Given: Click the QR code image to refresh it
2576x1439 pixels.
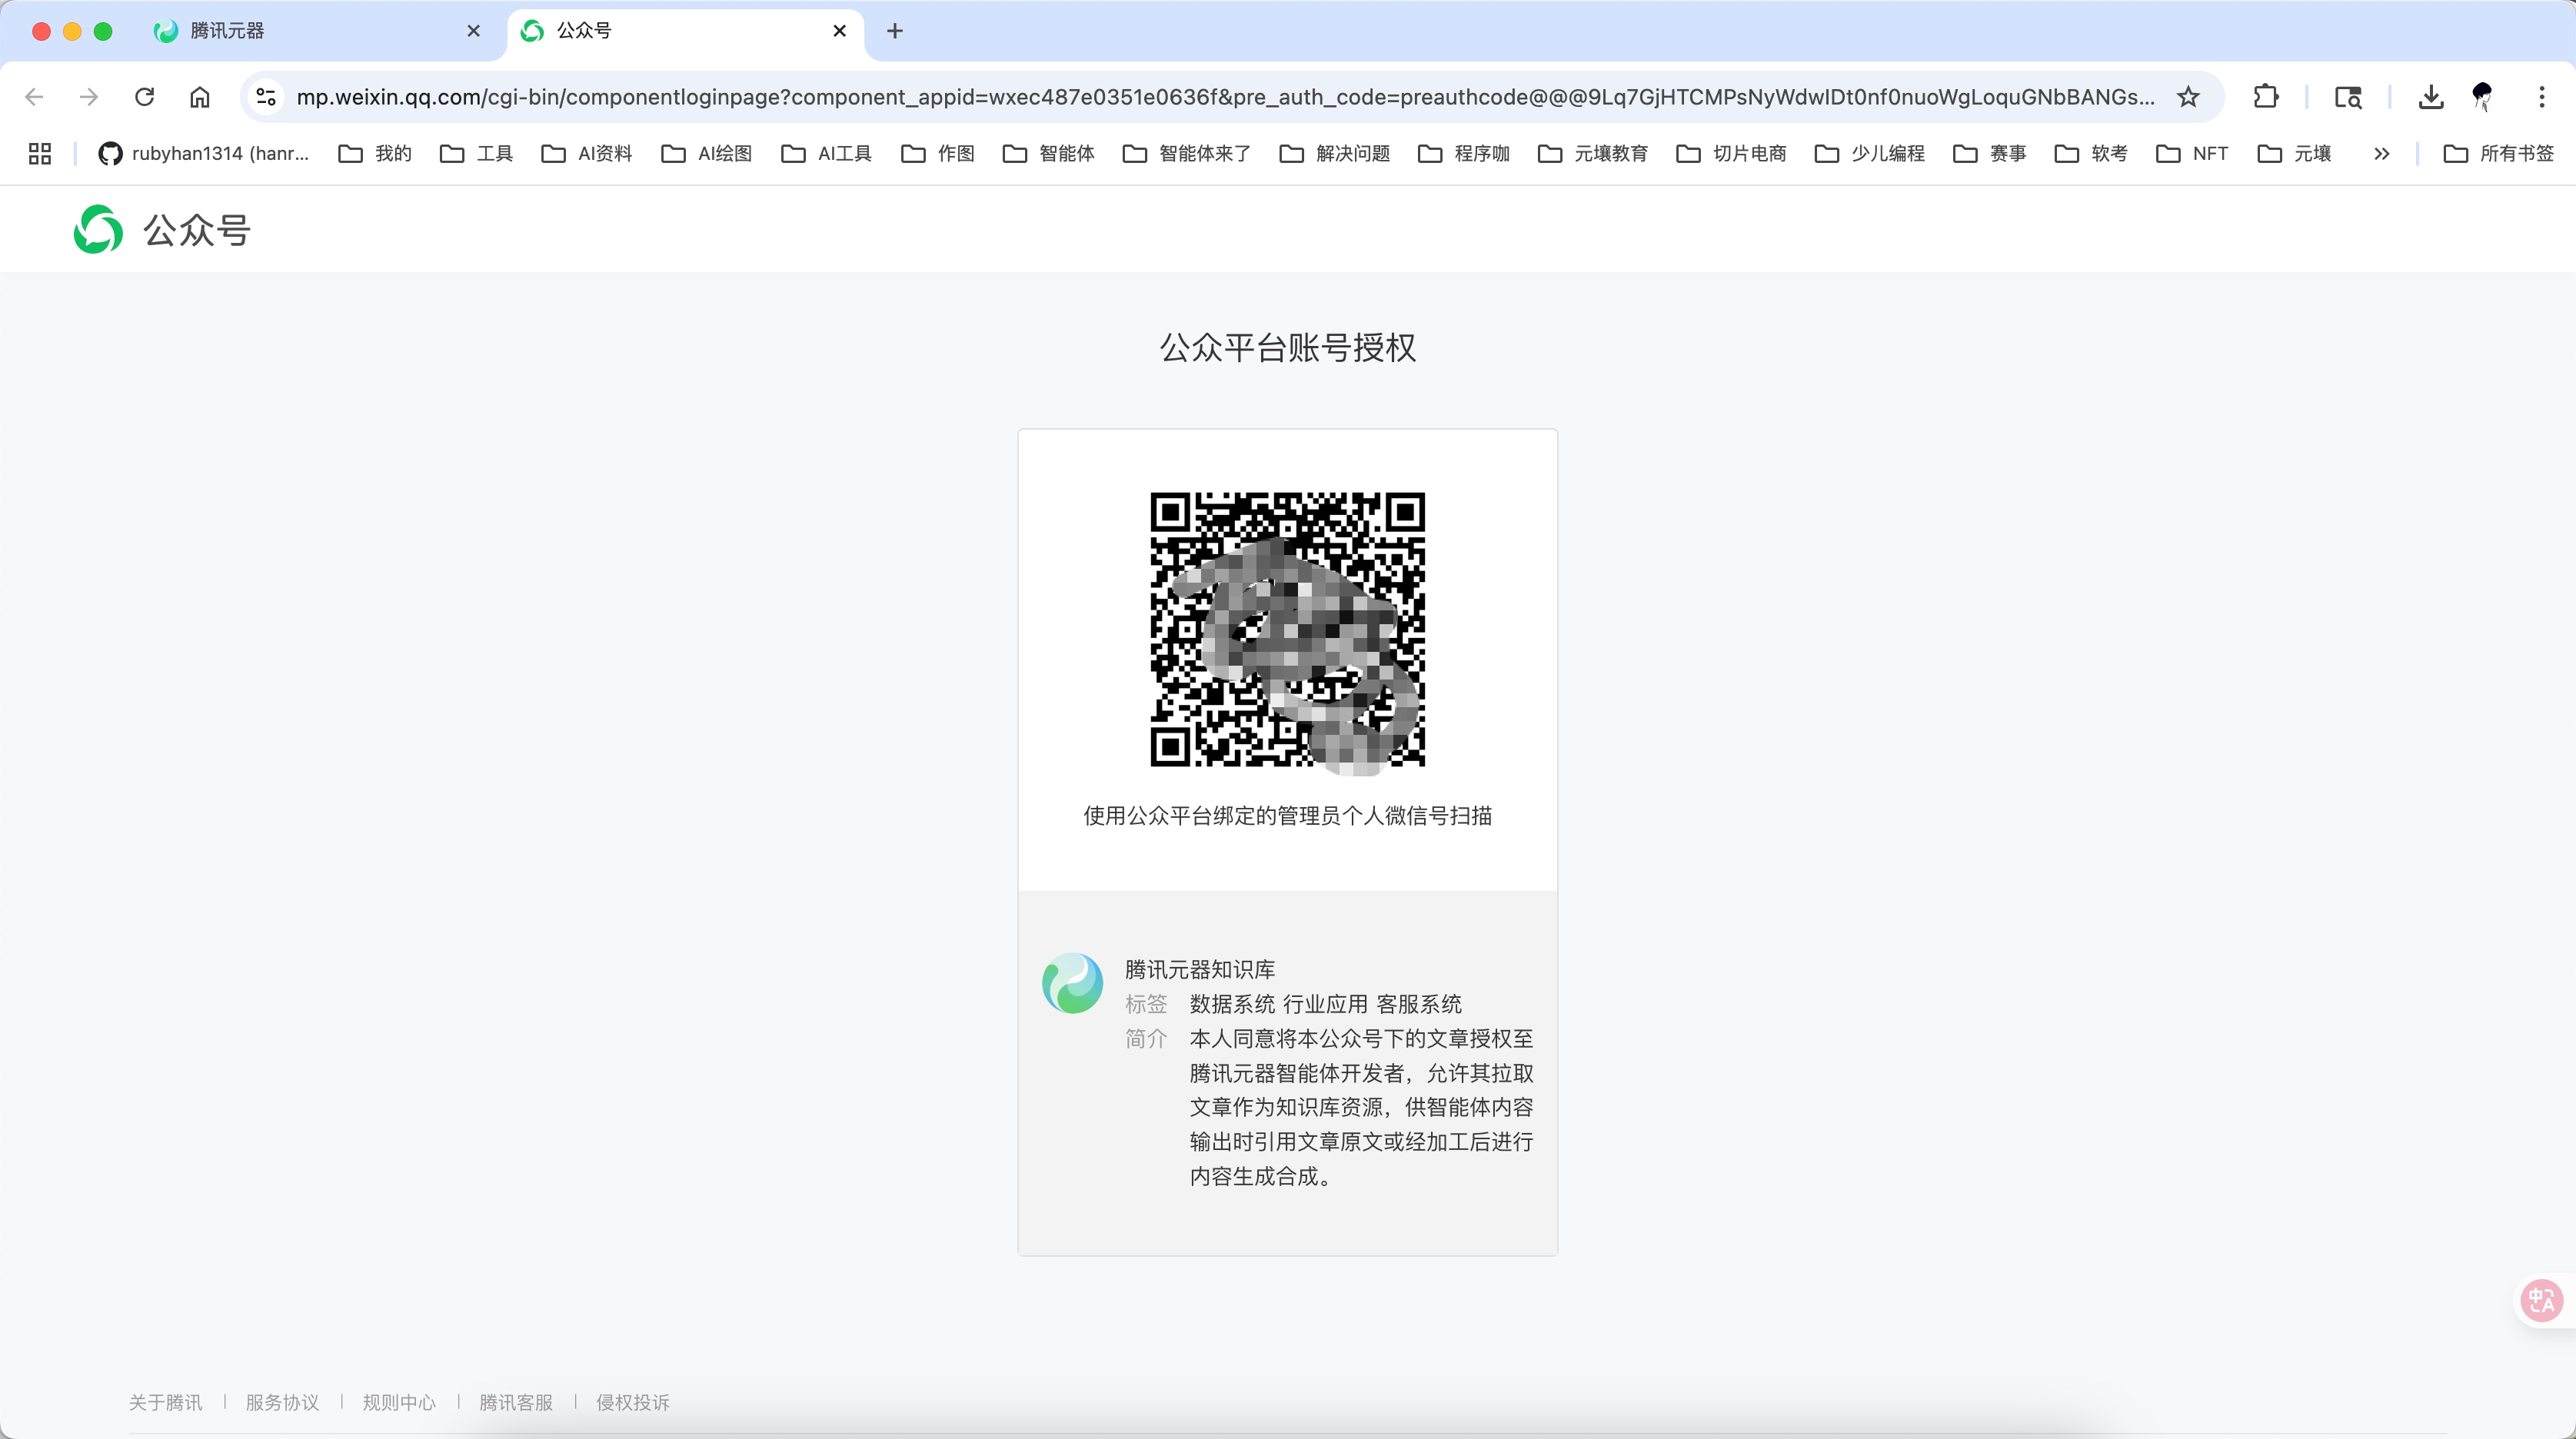Looking at the screenshot, I should pyautogui.click(x=1287, y=632).
